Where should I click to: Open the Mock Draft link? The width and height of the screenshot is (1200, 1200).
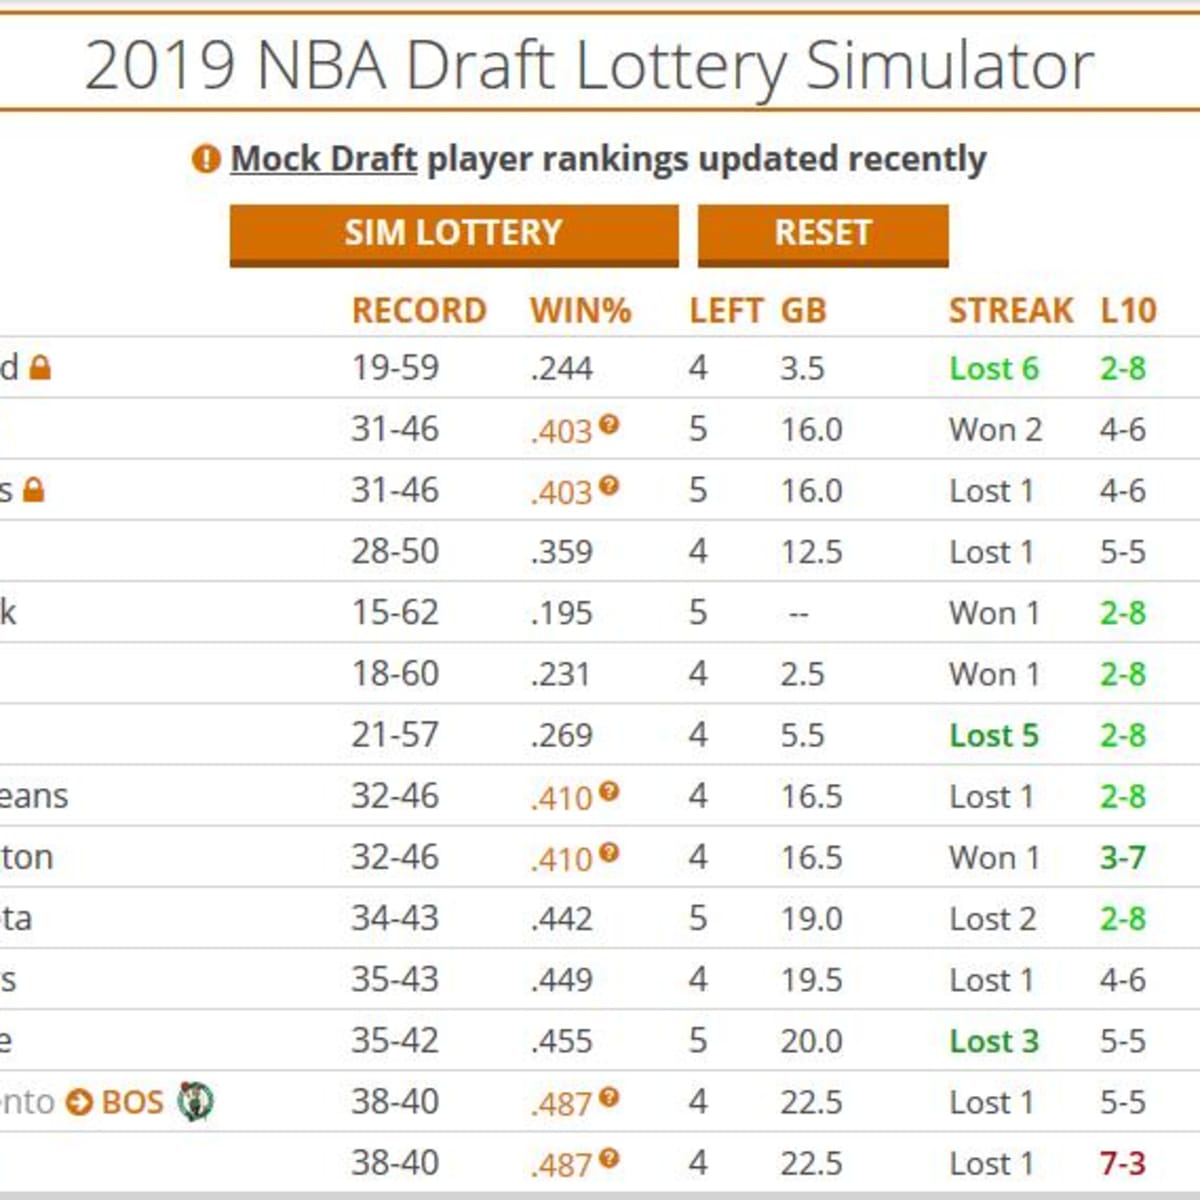[323, 159]
